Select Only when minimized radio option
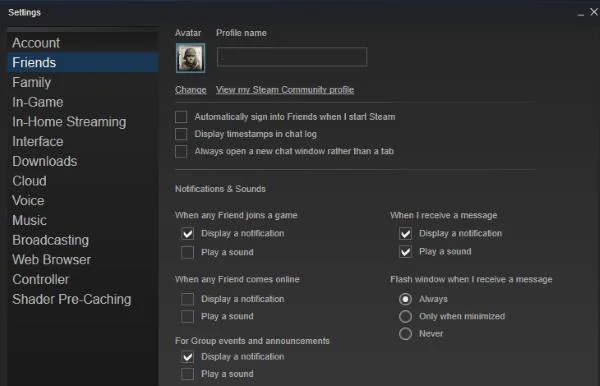The image size is (600, 386). [x=405, y=316]
